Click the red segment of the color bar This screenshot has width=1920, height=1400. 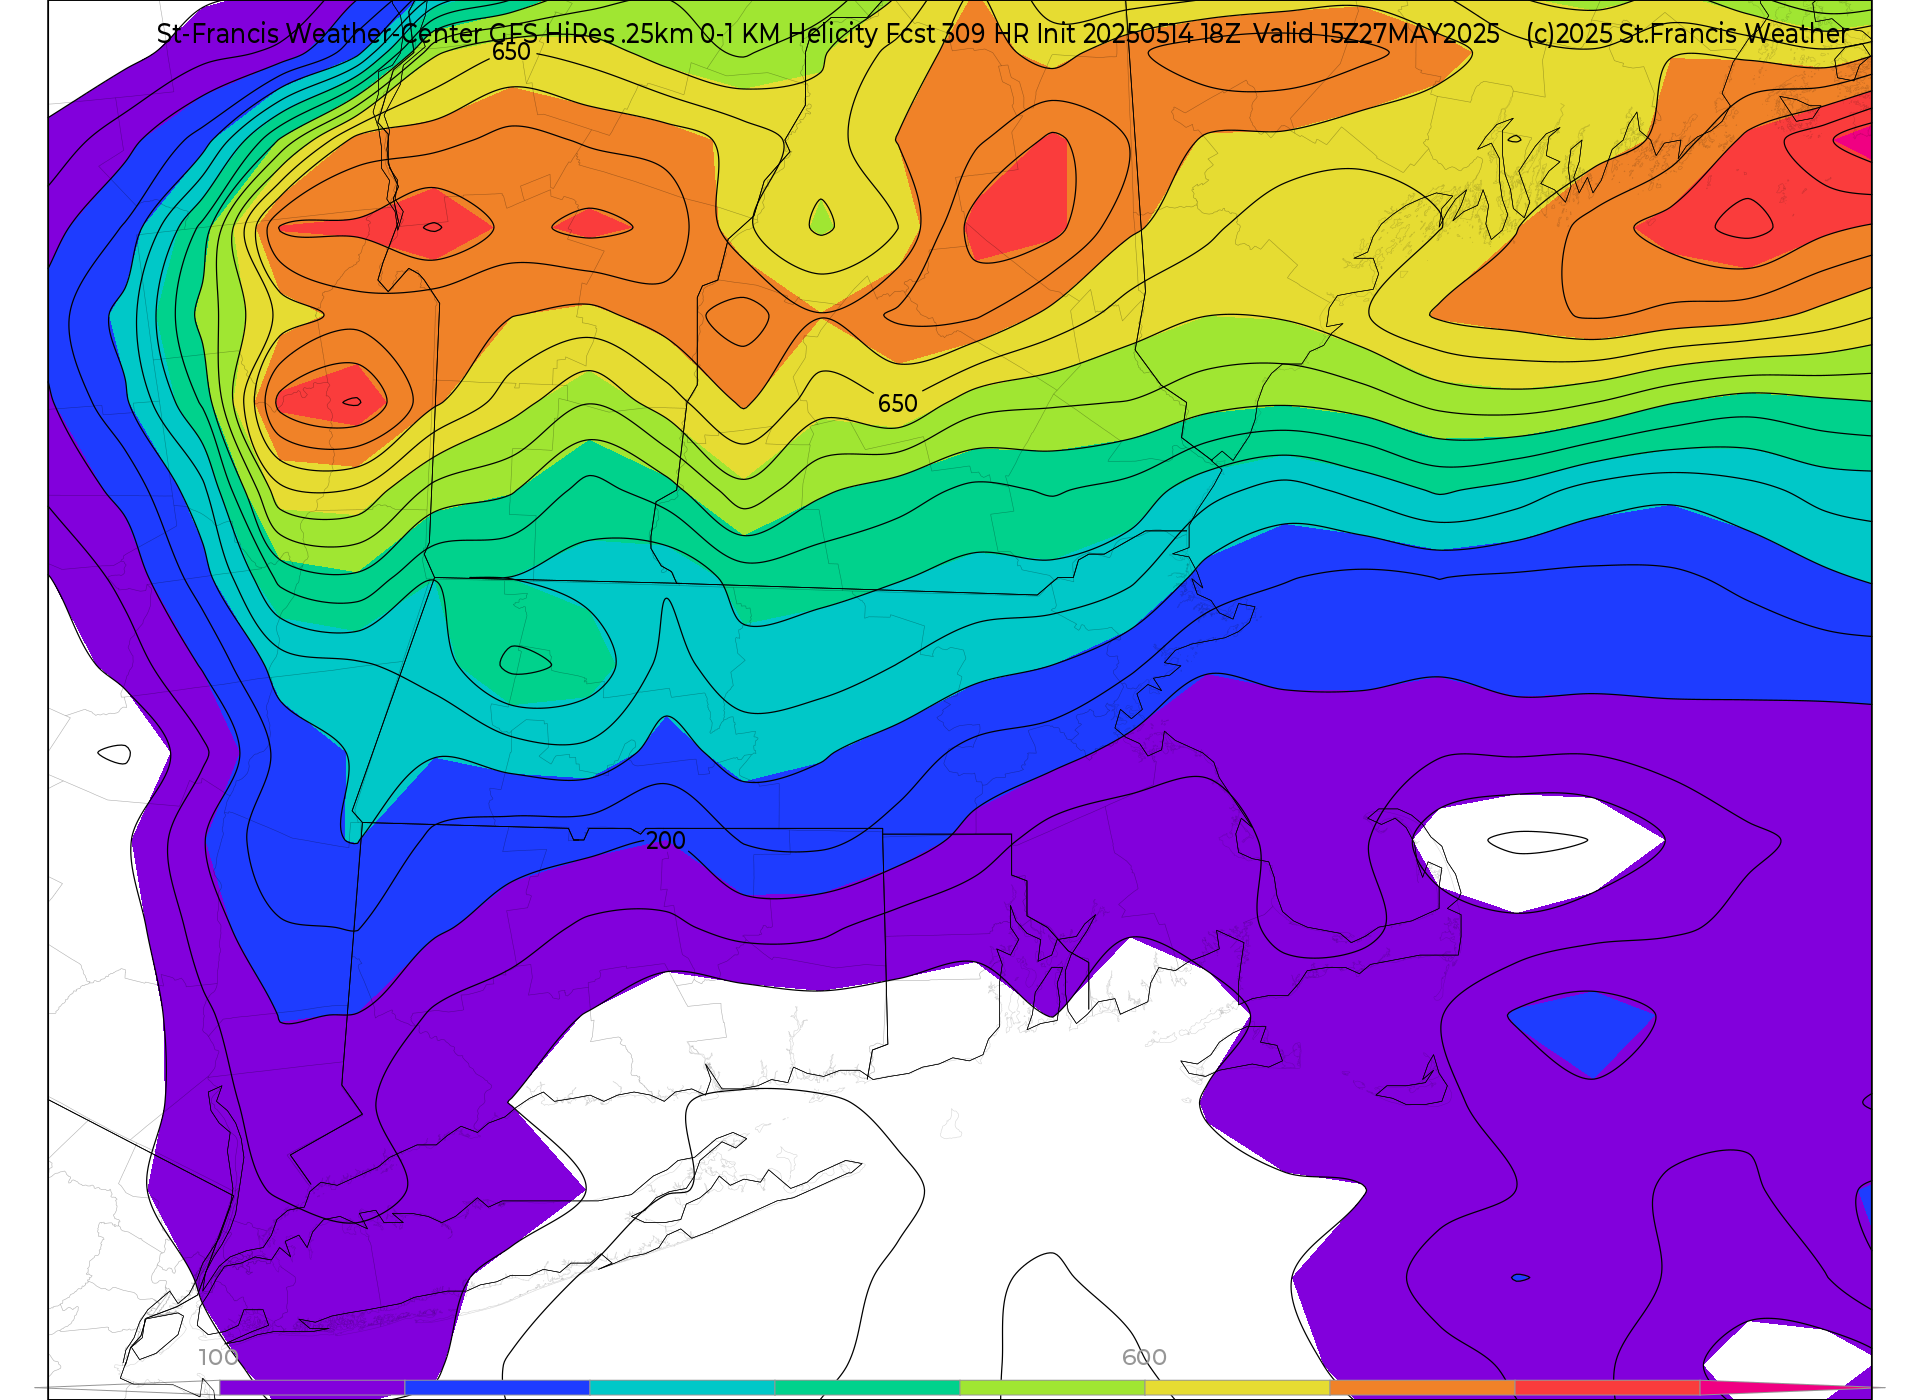[x=1607, y=1388]
